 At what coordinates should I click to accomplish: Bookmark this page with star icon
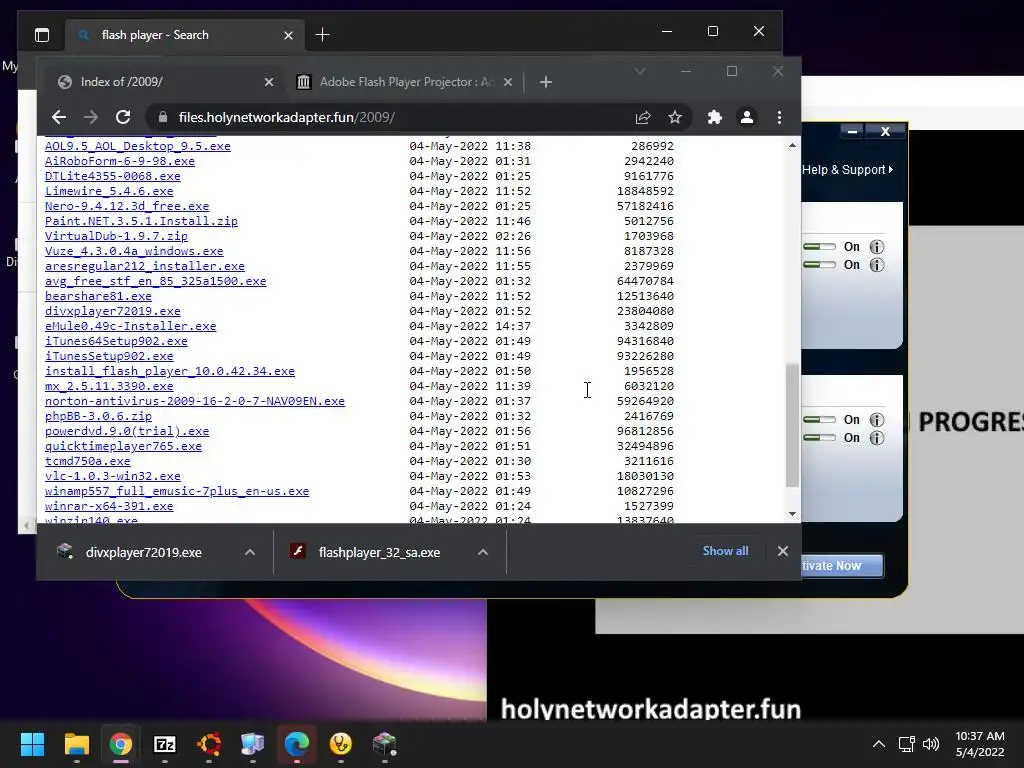675,118
